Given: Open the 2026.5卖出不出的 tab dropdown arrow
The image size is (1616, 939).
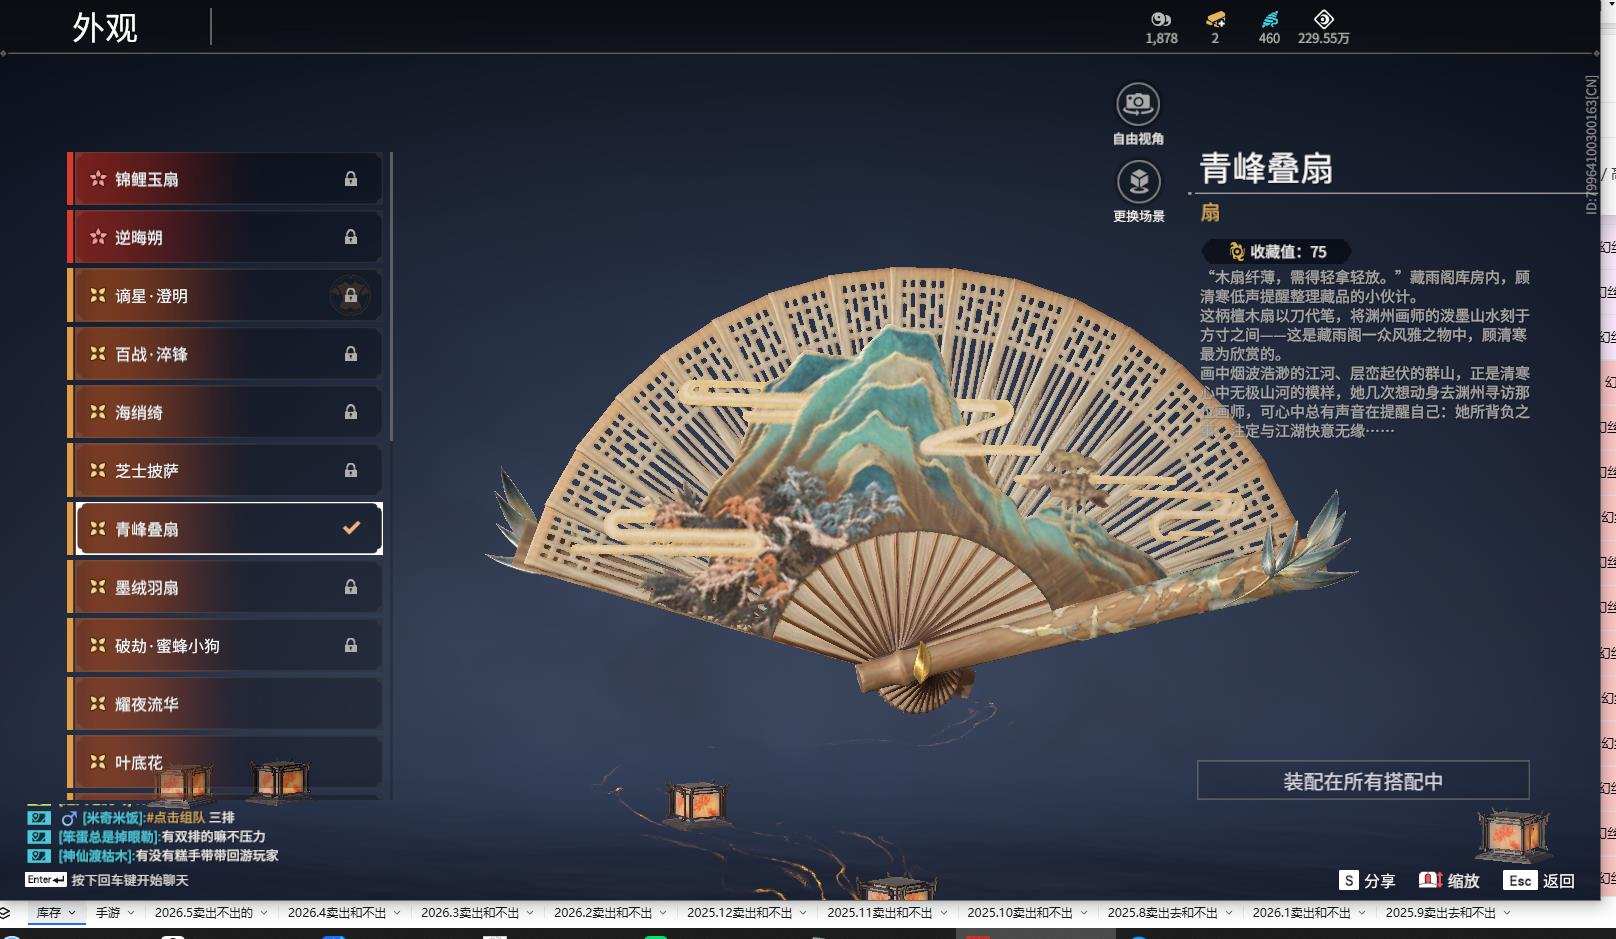Looking at the screenshot, I should (x=264, y=913).
